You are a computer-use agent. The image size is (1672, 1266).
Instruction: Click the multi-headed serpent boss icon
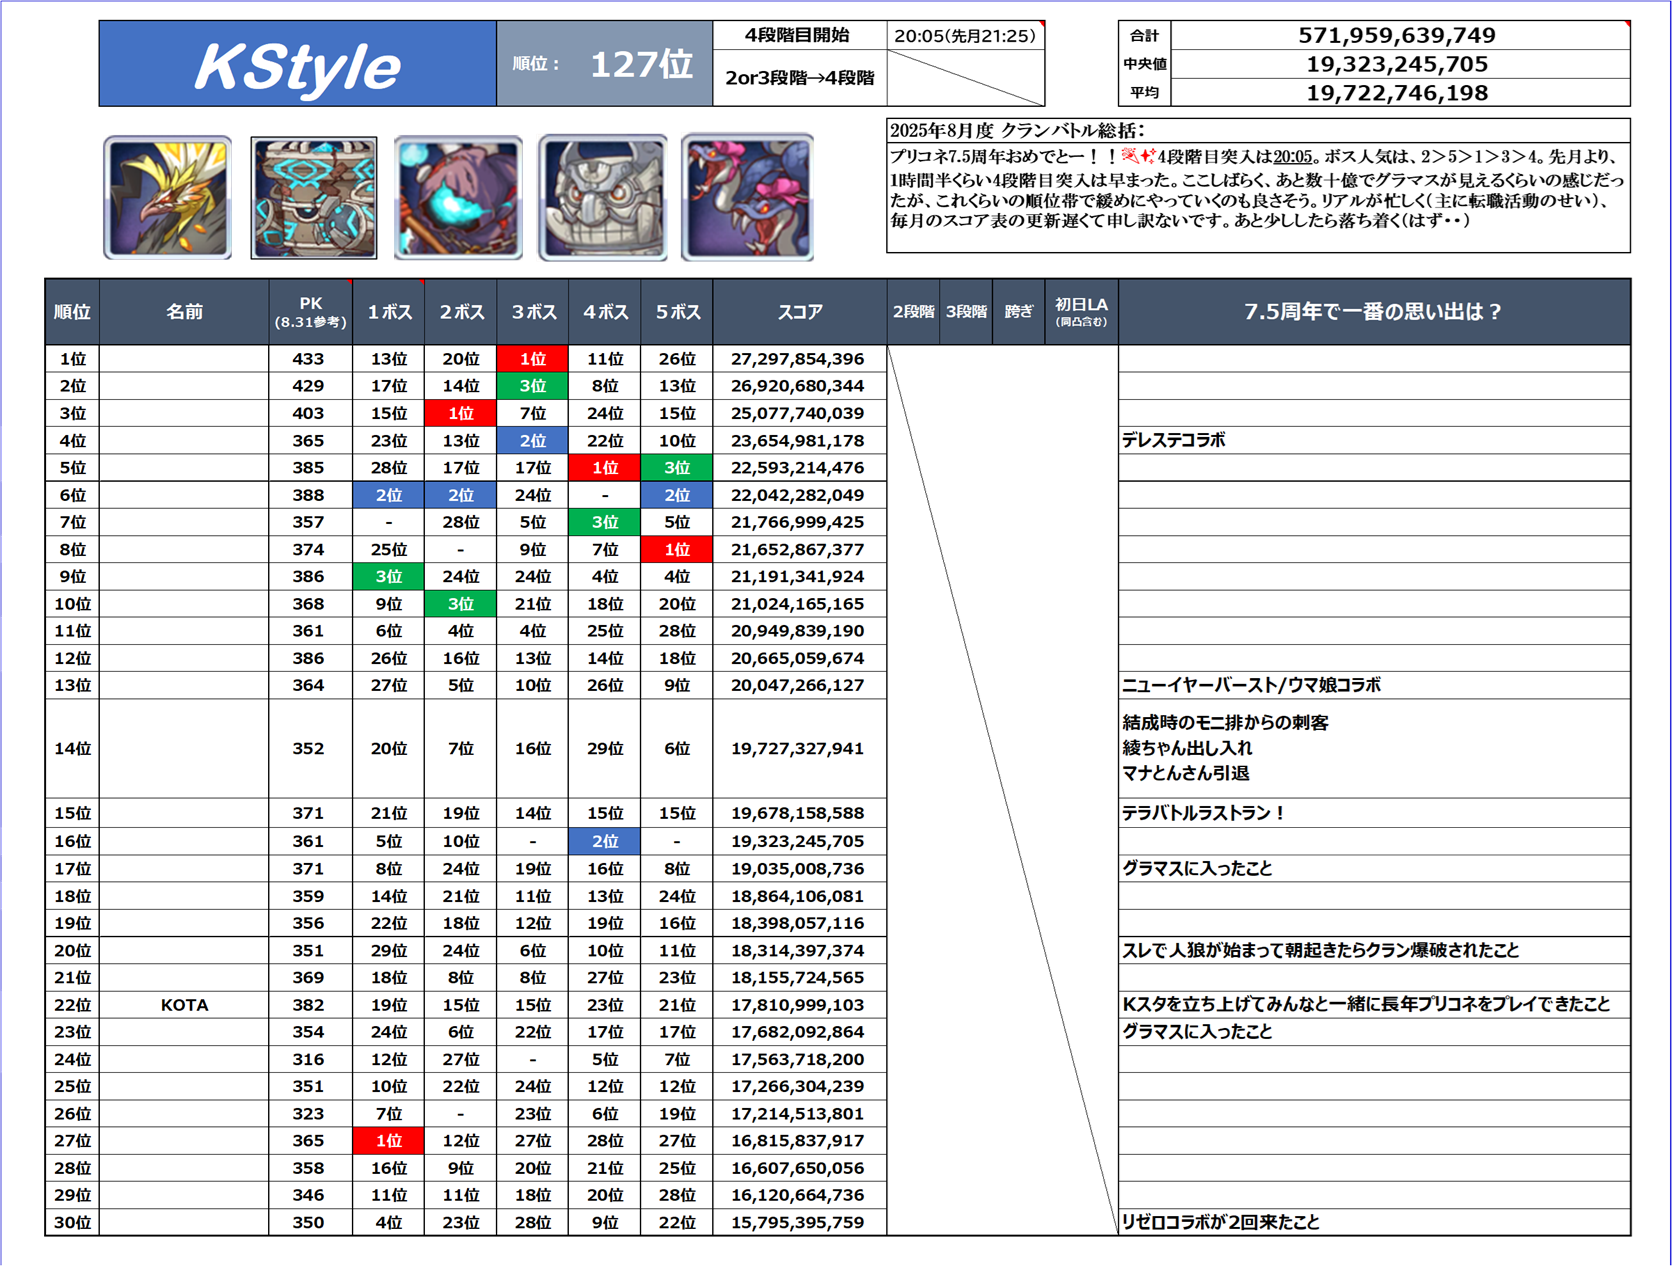747,198
